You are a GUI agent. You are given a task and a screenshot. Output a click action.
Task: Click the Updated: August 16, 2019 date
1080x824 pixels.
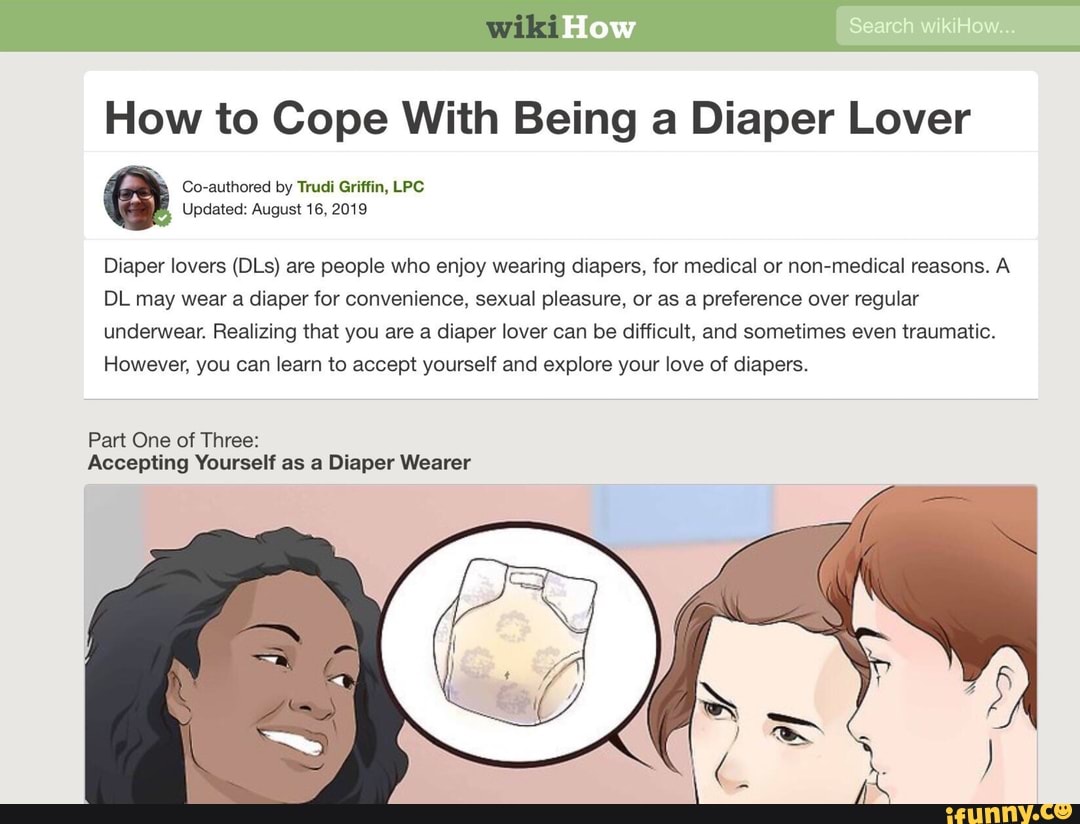(x=274, y=209)
